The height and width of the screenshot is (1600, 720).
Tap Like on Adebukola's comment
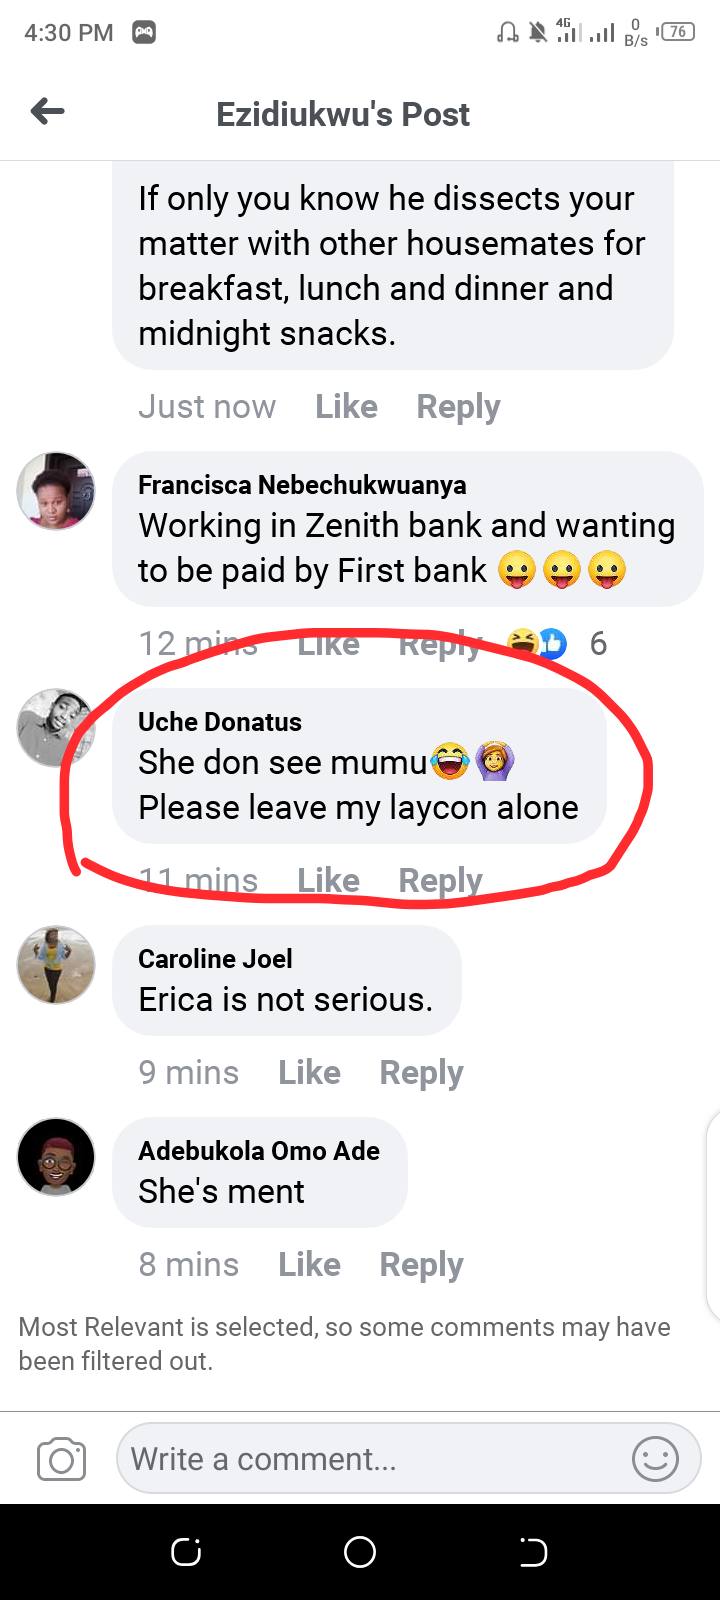pos(309,1263)
